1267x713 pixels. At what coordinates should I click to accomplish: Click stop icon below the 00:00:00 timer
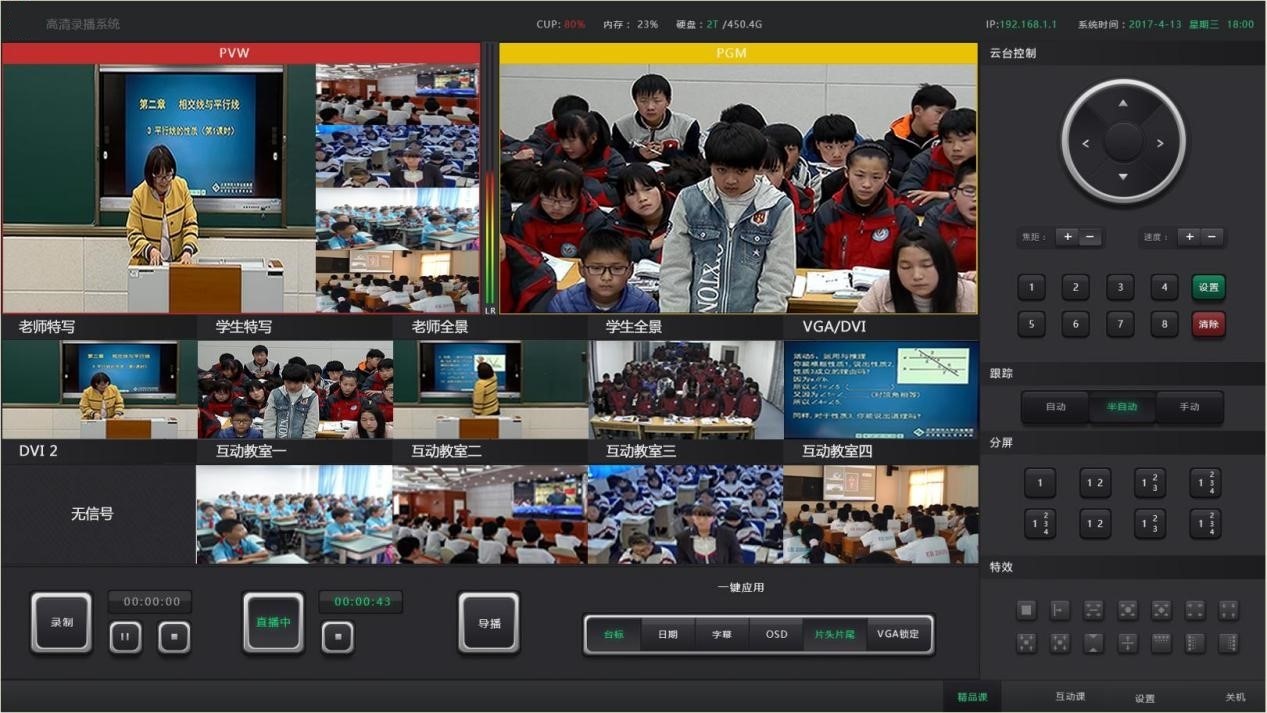click(x=174, y=636)
